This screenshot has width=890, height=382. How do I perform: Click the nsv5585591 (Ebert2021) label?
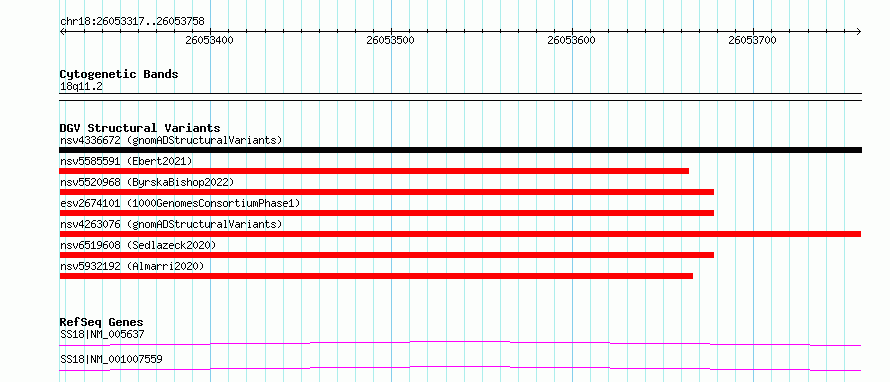(x=126, y=161)
